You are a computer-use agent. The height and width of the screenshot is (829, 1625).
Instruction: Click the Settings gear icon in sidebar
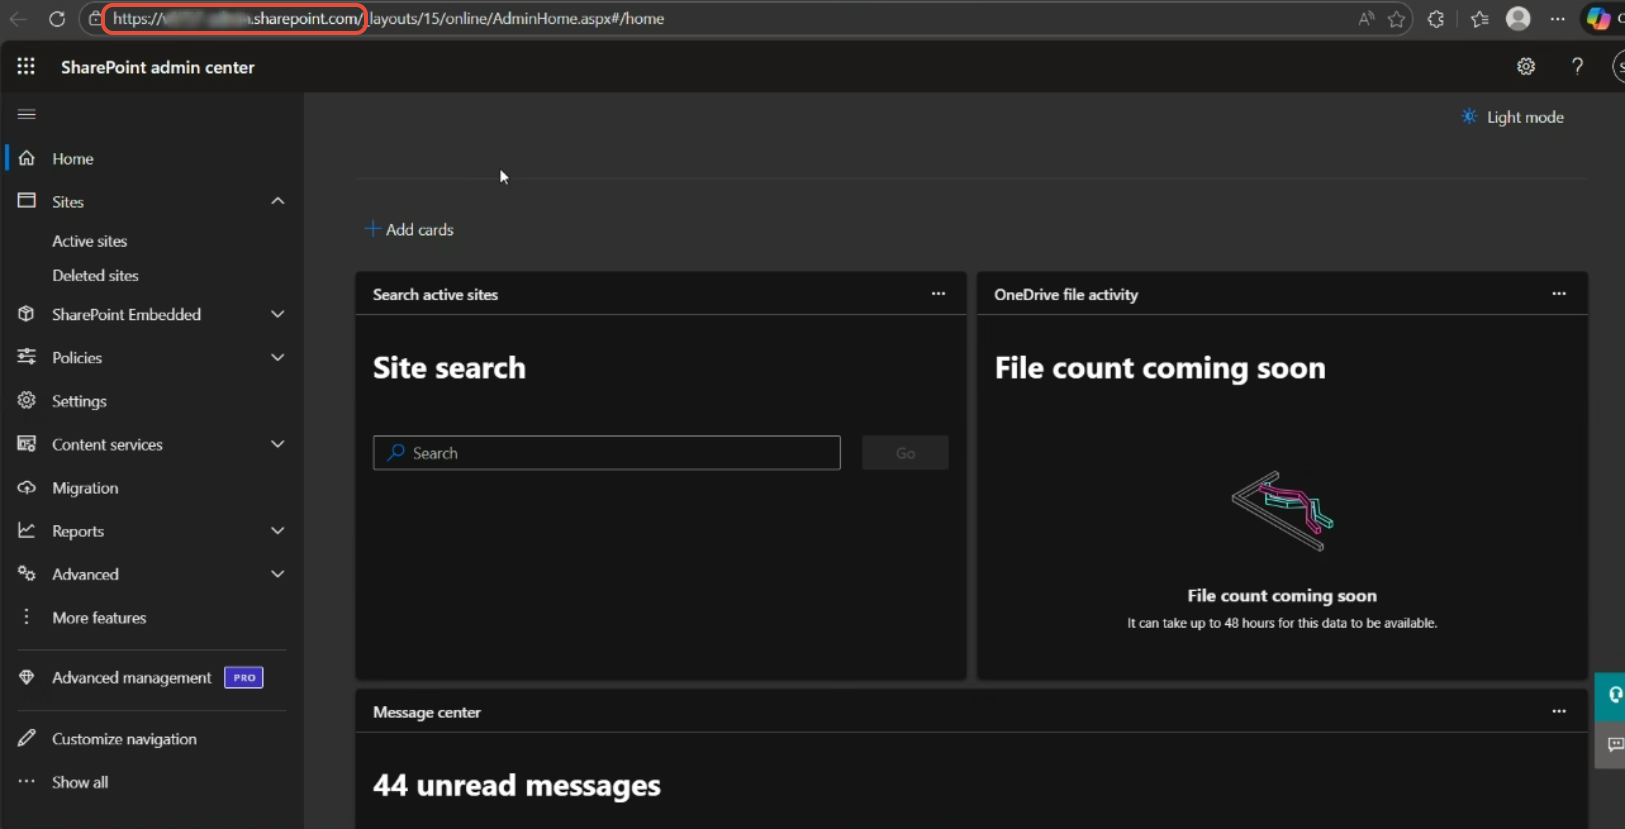27,401
